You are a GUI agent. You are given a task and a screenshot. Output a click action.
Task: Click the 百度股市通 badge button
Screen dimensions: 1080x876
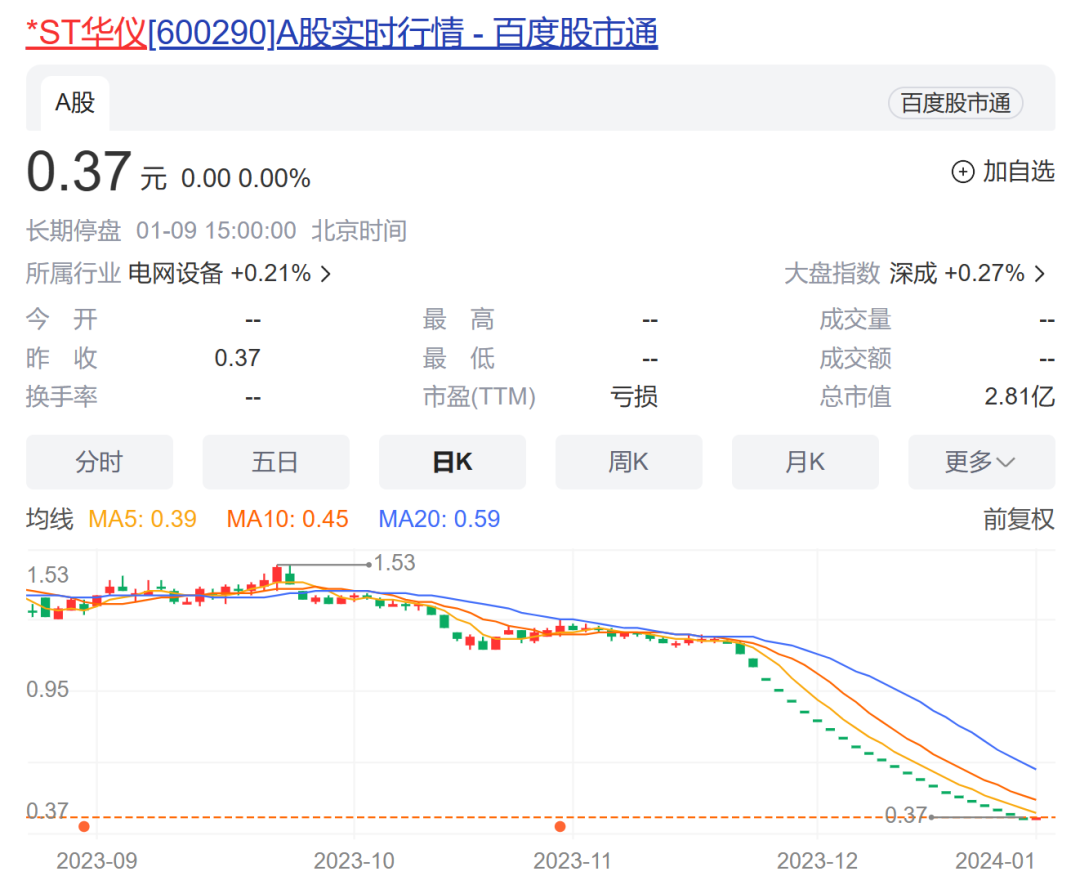[955, 103]
